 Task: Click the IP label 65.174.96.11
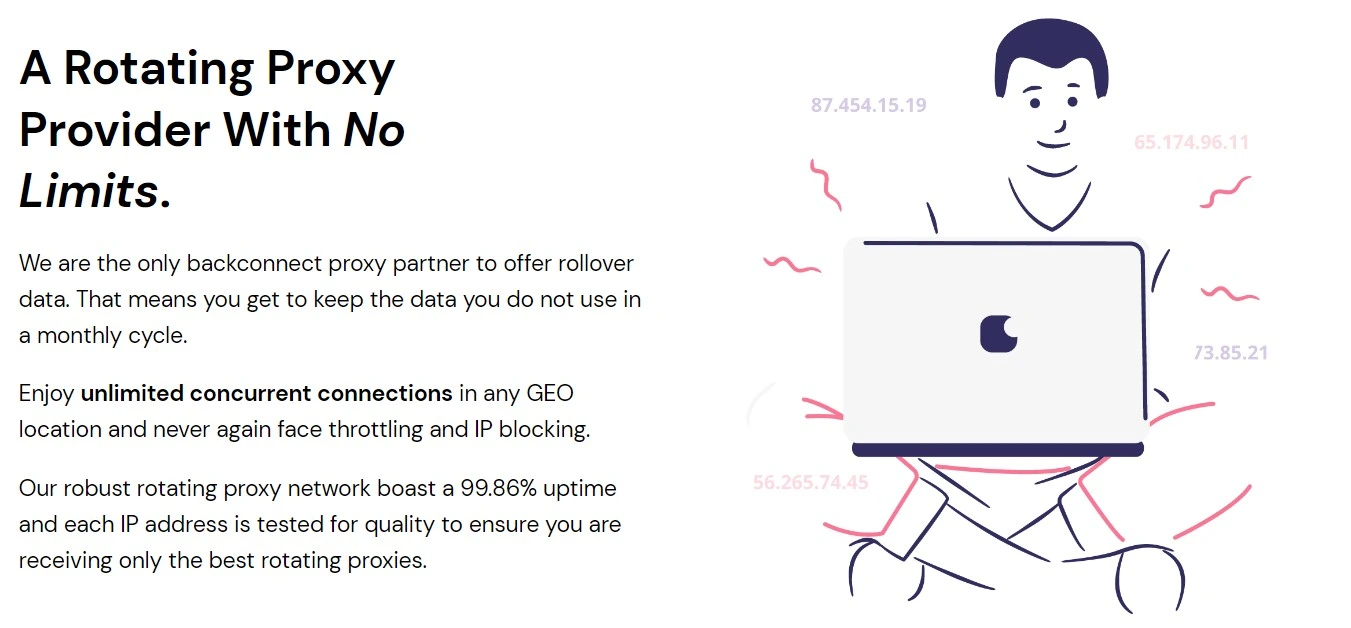1191,142
